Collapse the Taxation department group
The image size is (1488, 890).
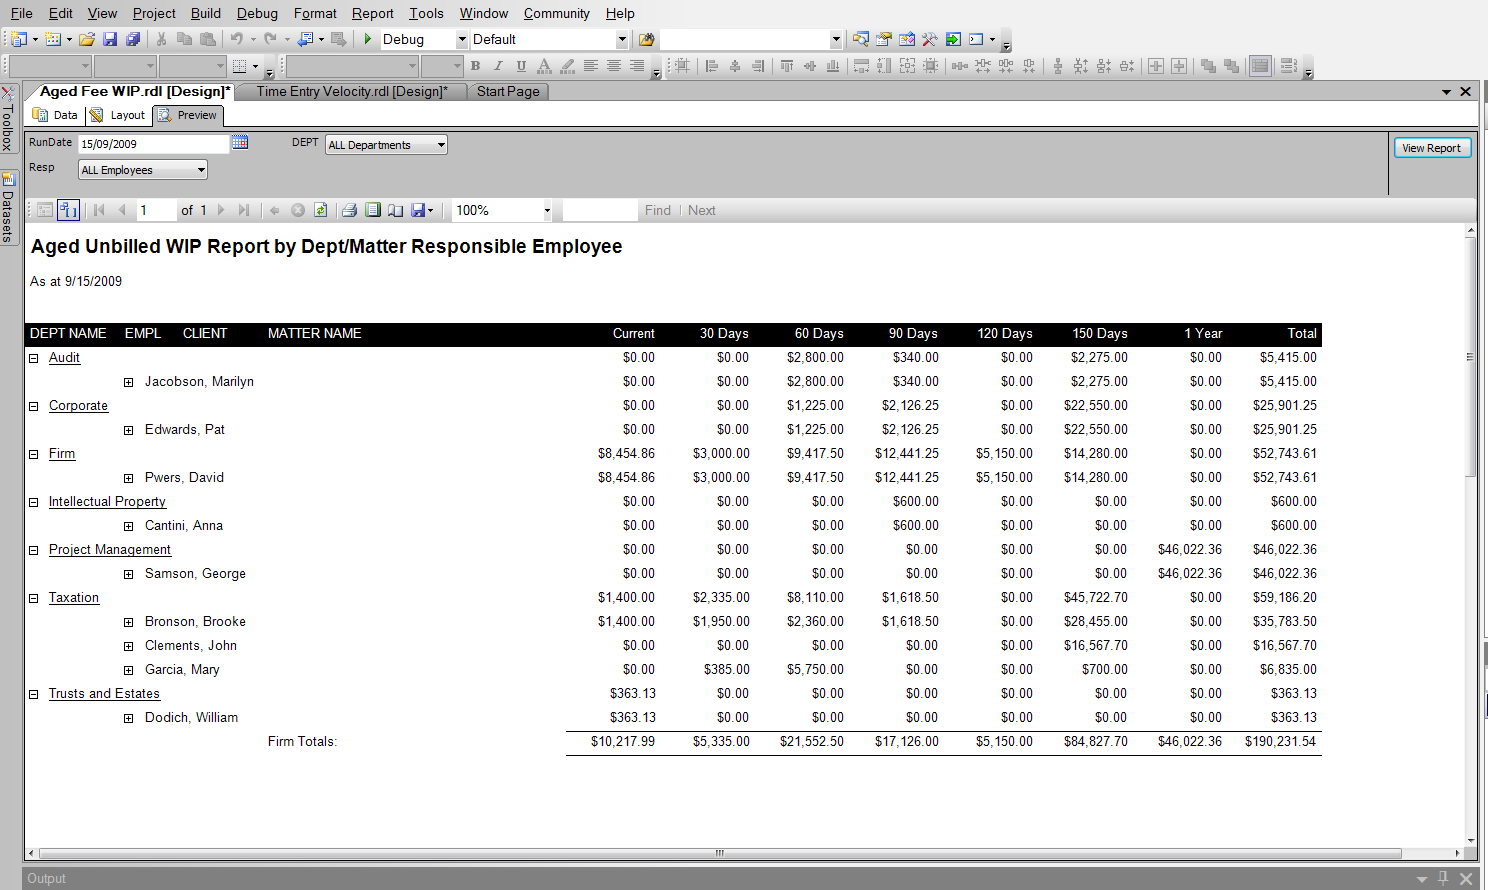click(x=33, y=598)
